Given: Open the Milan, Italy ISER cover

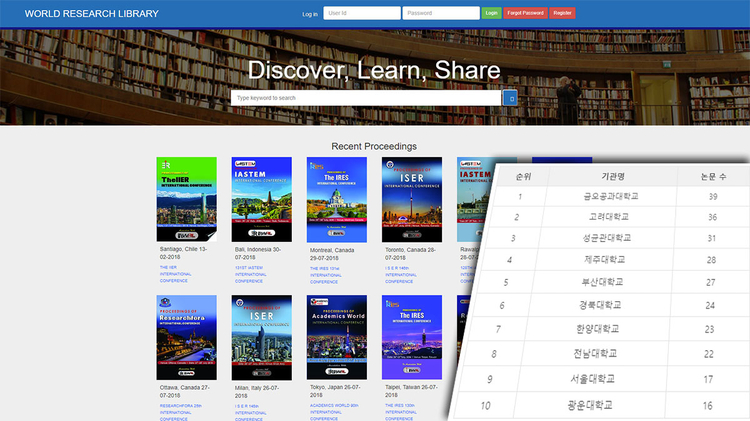Looking at the screenshot, I should [262, 337].
